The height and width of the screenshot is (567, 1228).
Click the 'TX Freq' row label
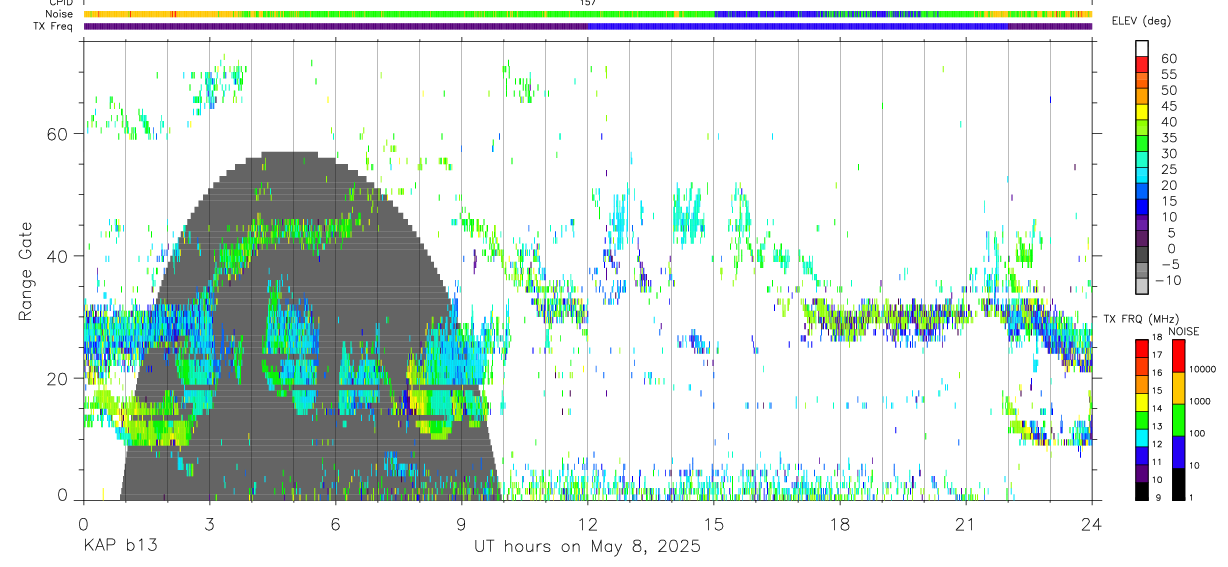(x=54, y=26)
